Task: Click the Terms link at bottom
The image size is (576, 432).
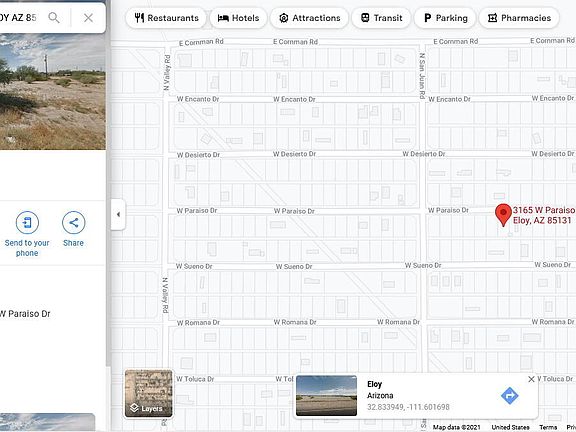Action: pyautogui.click(x=548, y=427)
